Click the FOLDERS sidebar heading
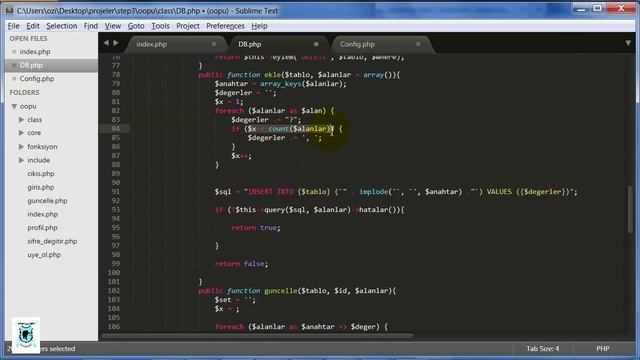 click(24, 93)
